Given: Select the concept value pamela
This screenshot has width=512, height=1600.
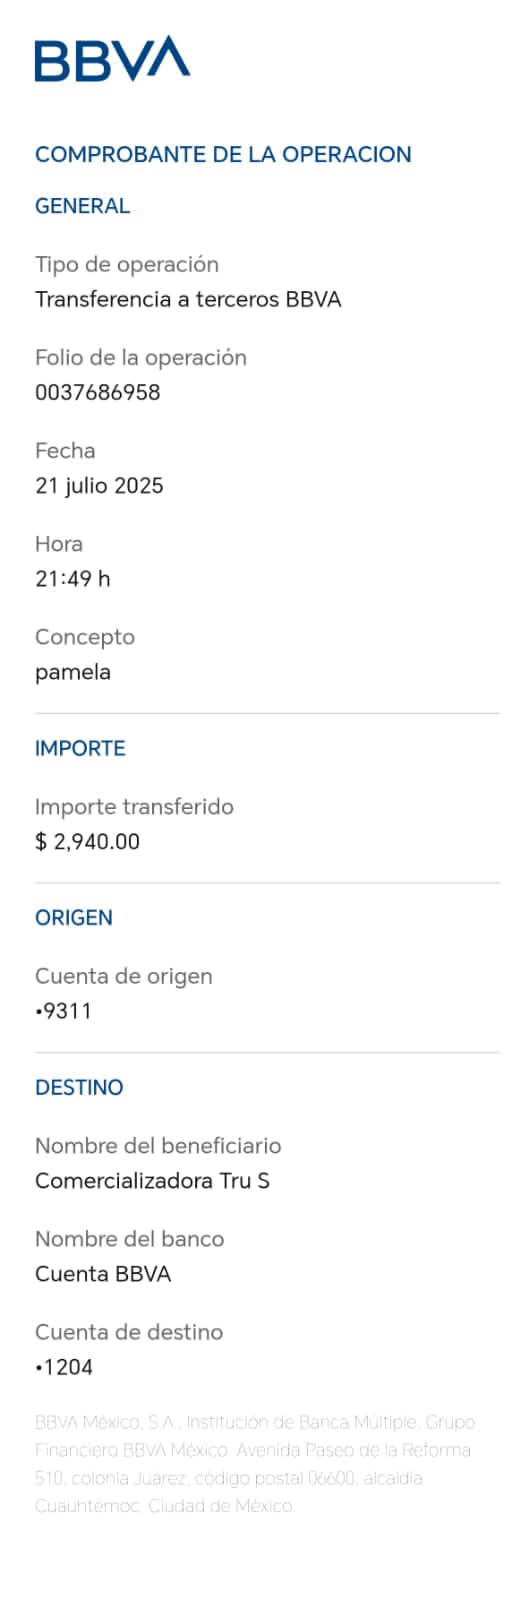Looking at the screenshot, I should click(x=73, y=673).
